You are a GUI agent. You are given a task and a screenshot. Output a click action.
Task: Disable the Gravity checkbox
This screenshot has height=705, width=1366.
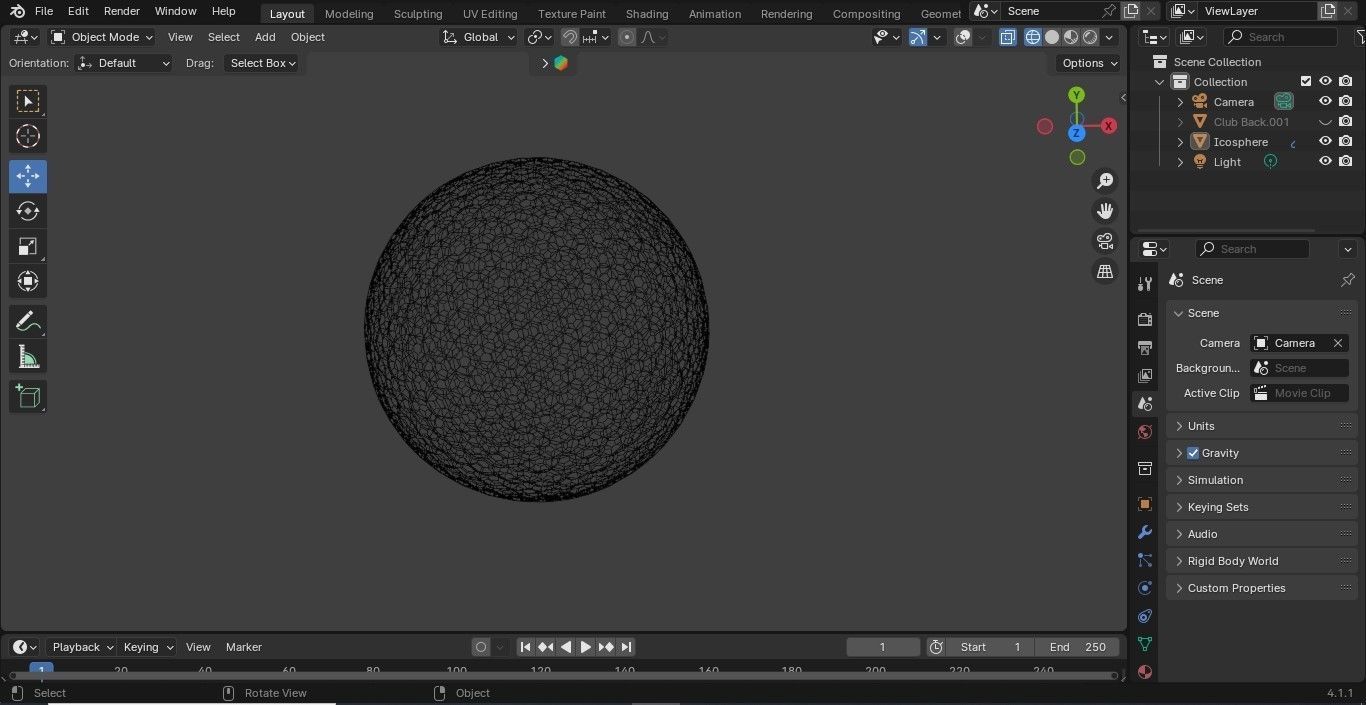pos(1193,453)
